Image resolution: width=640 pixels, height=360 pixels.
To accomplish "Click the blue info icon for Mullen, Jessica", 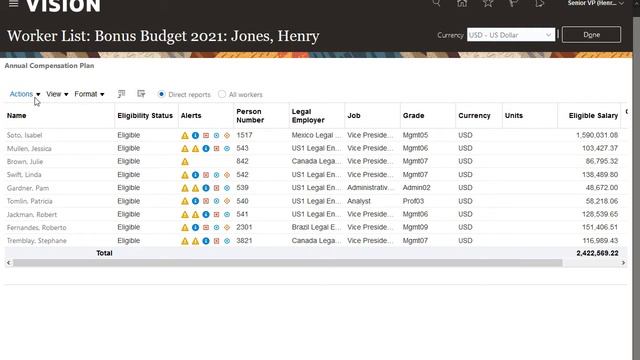I will click(x=206, y=149).
